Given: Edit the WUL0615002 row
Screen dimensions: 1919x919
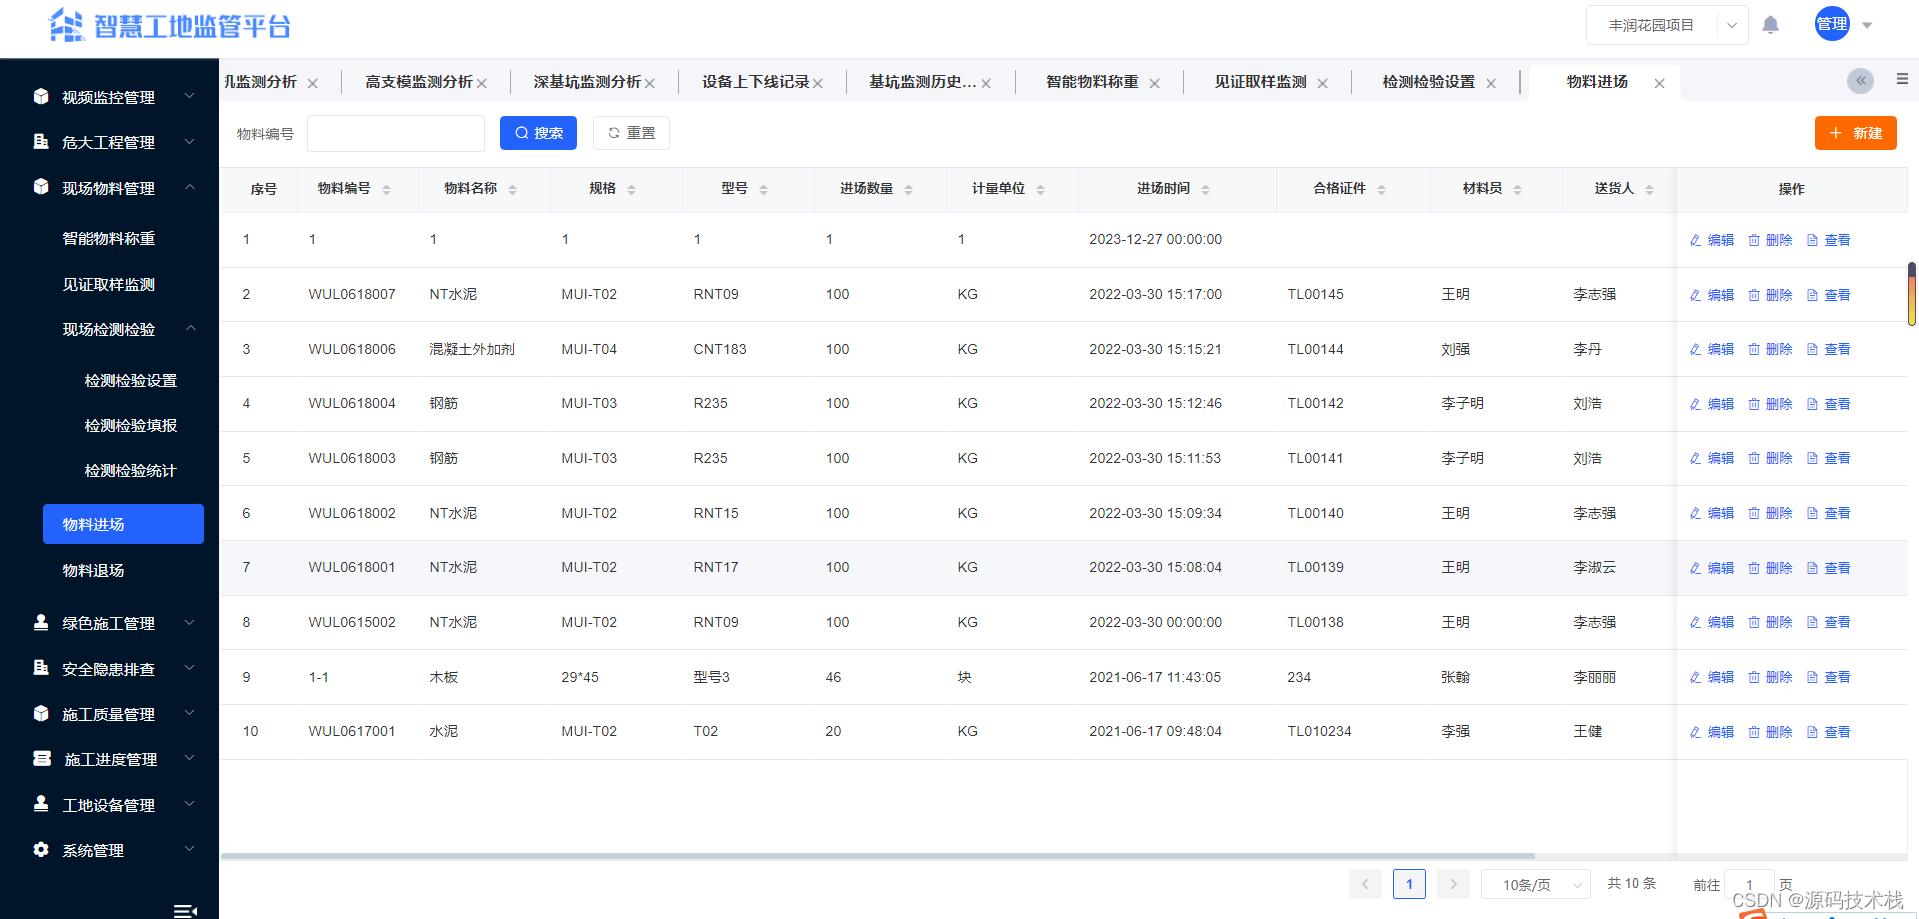Looking at the screenshot, I should [1712, 622].
